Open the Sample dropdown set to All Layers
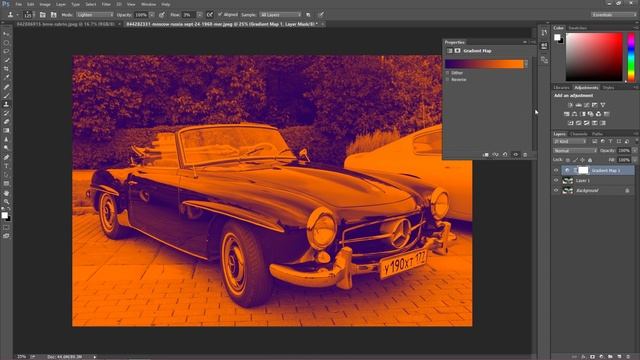 [280, 15]
